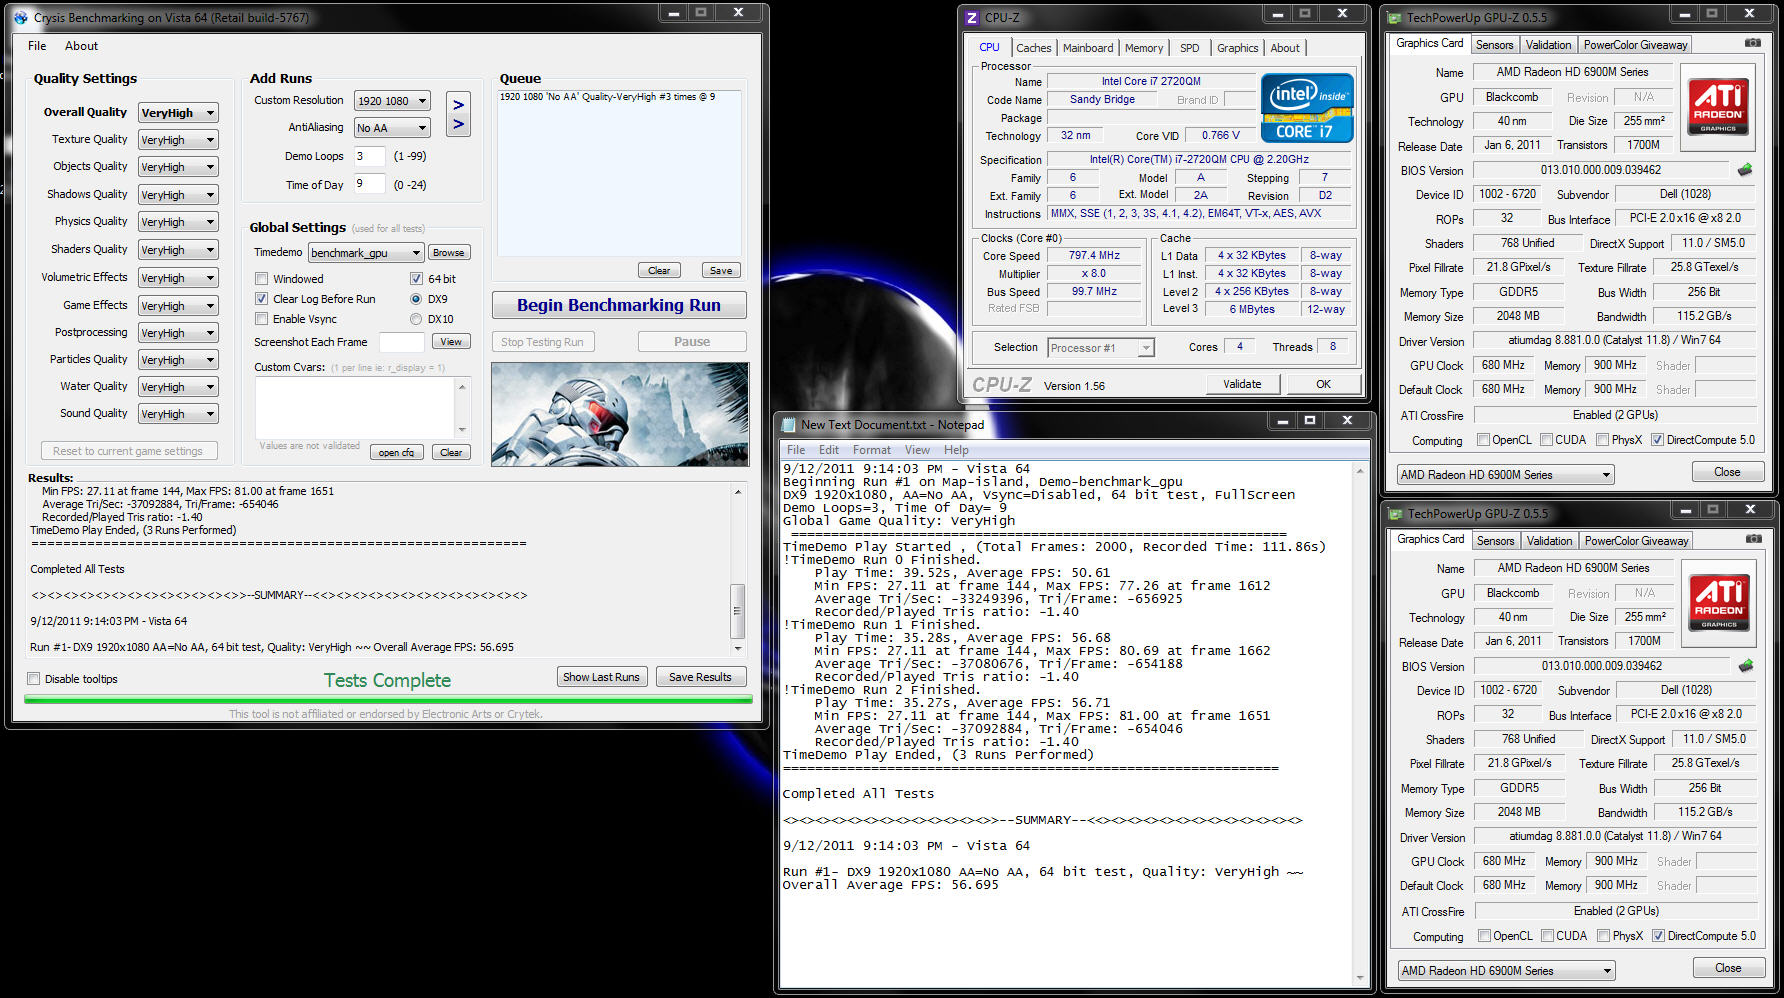The image size is (1784, 998).
Task: Click lower add-run arrow button
Action: (458, 124)
